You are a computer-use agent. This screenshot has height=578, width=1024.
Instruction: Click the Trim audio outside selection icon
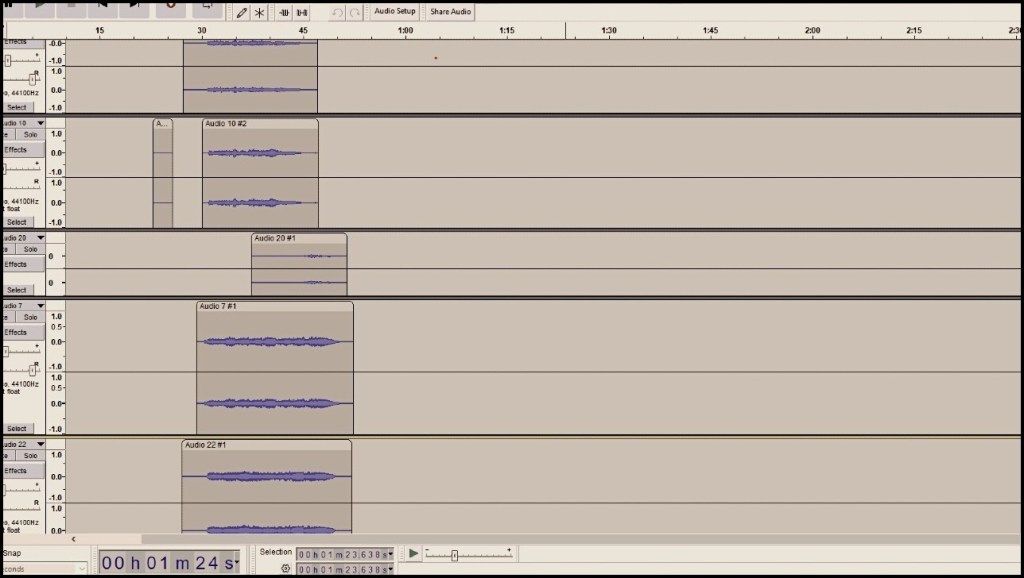pos(286,12)
